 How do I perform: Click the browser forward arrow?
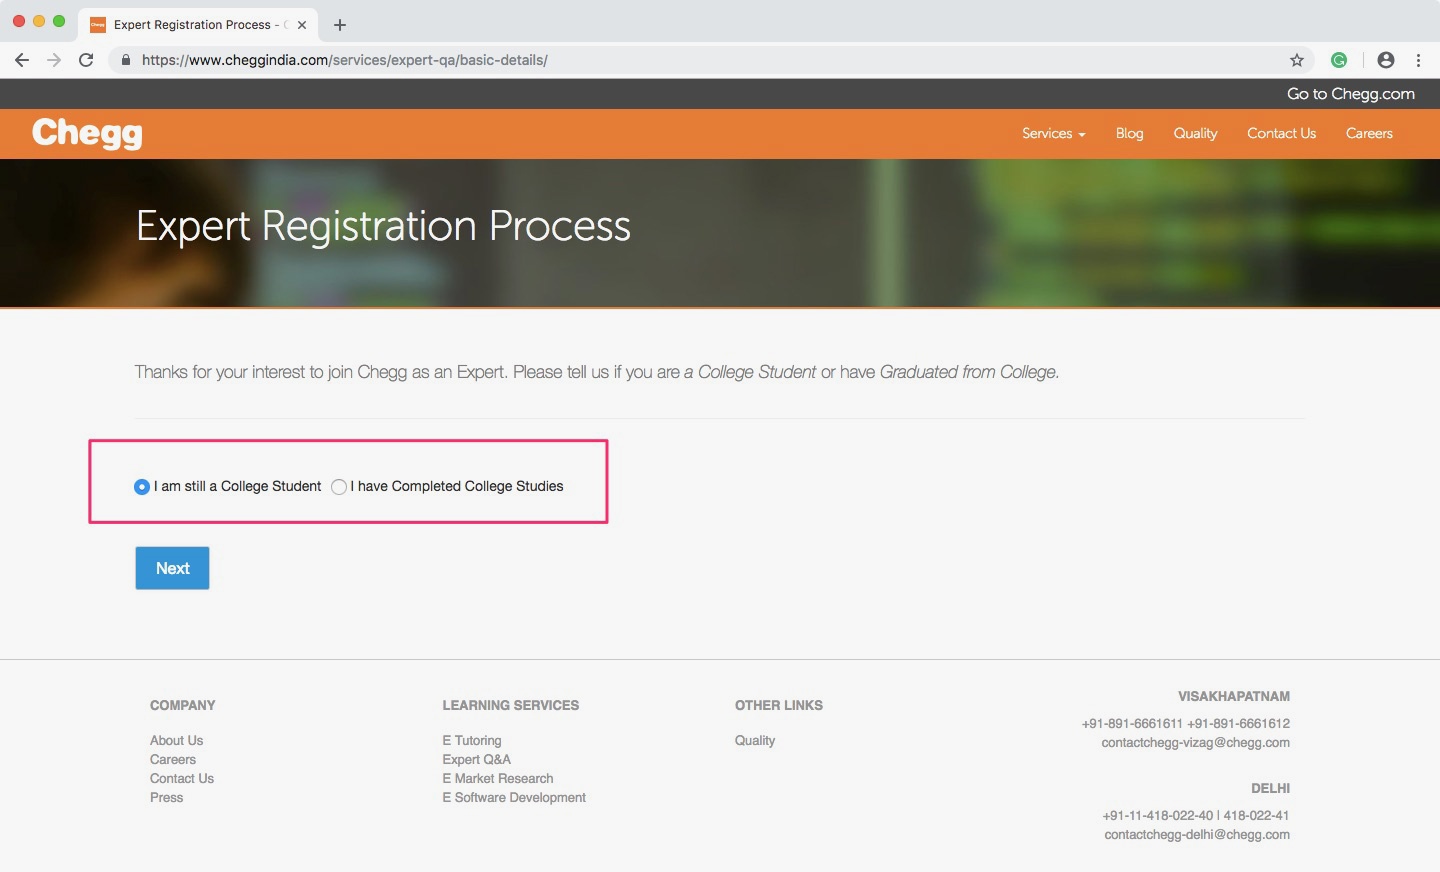tap(54, 60)
